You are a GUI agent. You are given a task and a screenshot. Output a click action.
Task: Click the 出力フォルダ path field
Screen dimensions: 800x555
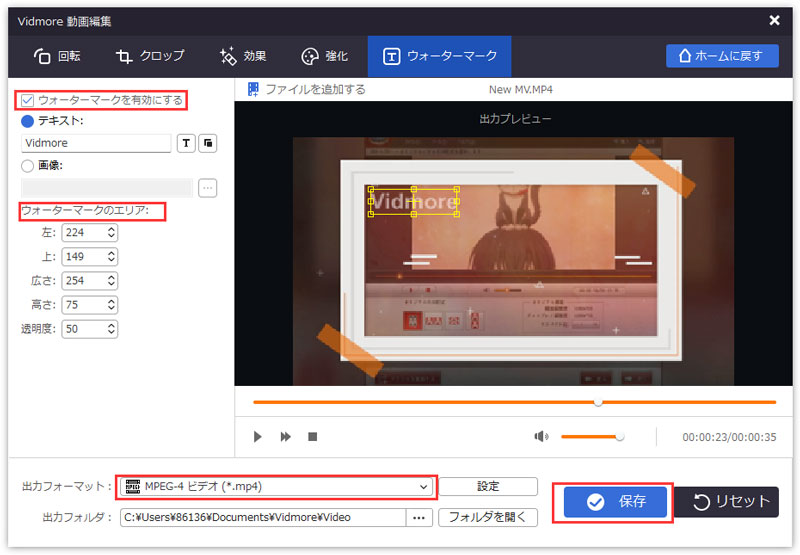[x=263, y=518]
